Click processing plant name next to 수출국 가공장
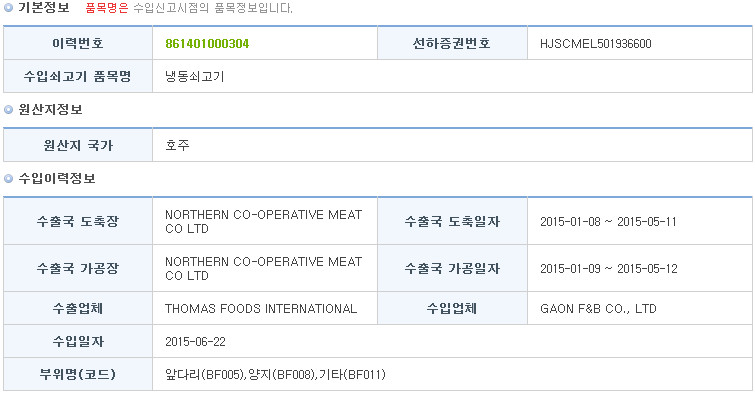Image resolution: width=755 pixels, height=394 pixels. [x=263, y=268]
